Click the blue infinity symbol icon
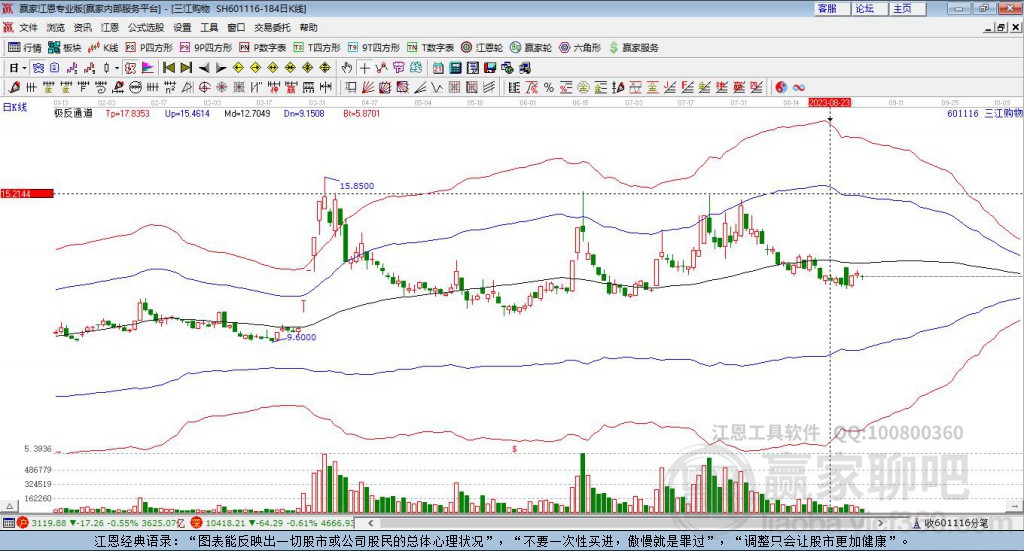 pyautogui.click(x=798, y=87)
